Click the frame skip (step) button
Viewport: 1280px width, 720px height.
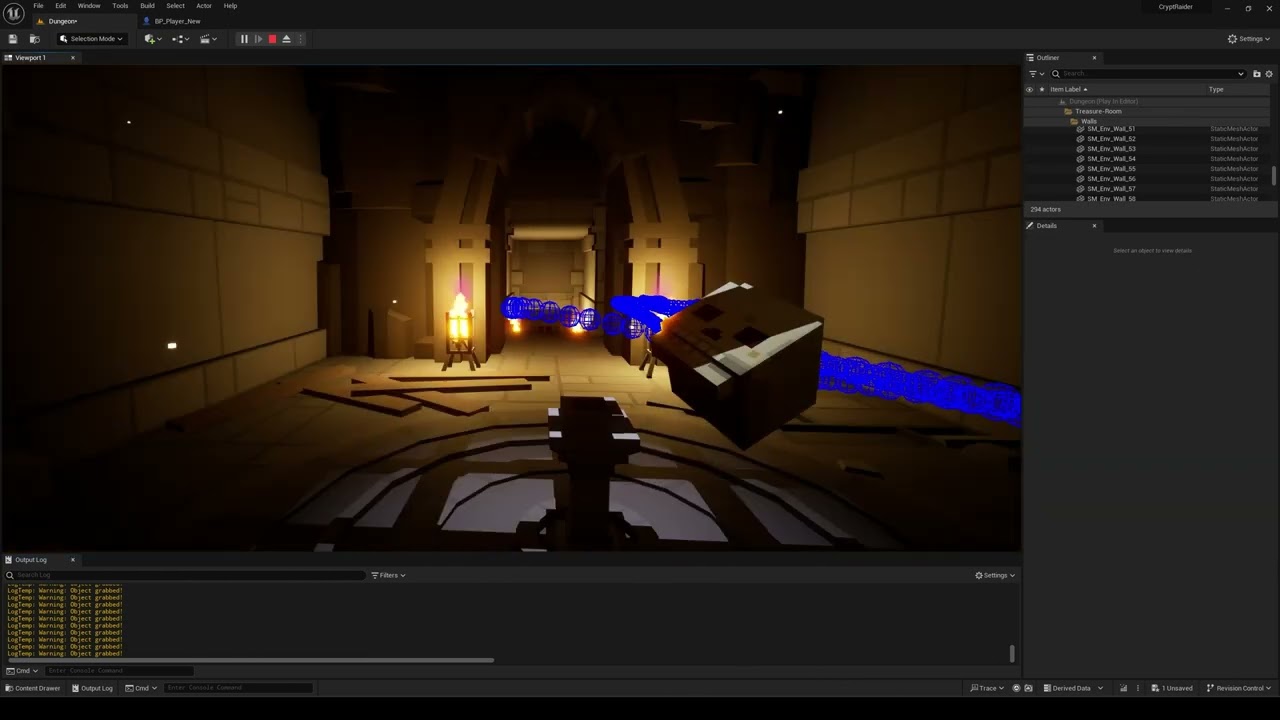[x=258, y=39]
